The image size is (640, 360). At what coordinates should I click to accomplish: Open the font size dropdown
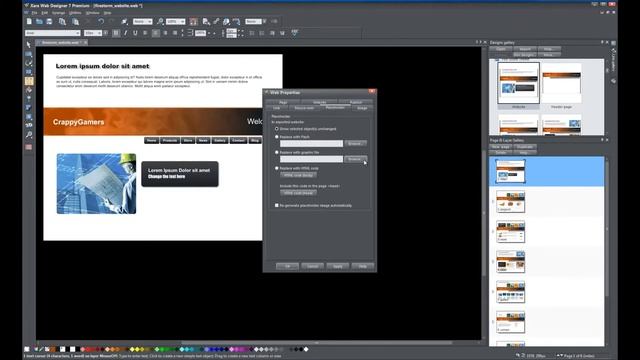pyautogui.click(x=99, y=33)
